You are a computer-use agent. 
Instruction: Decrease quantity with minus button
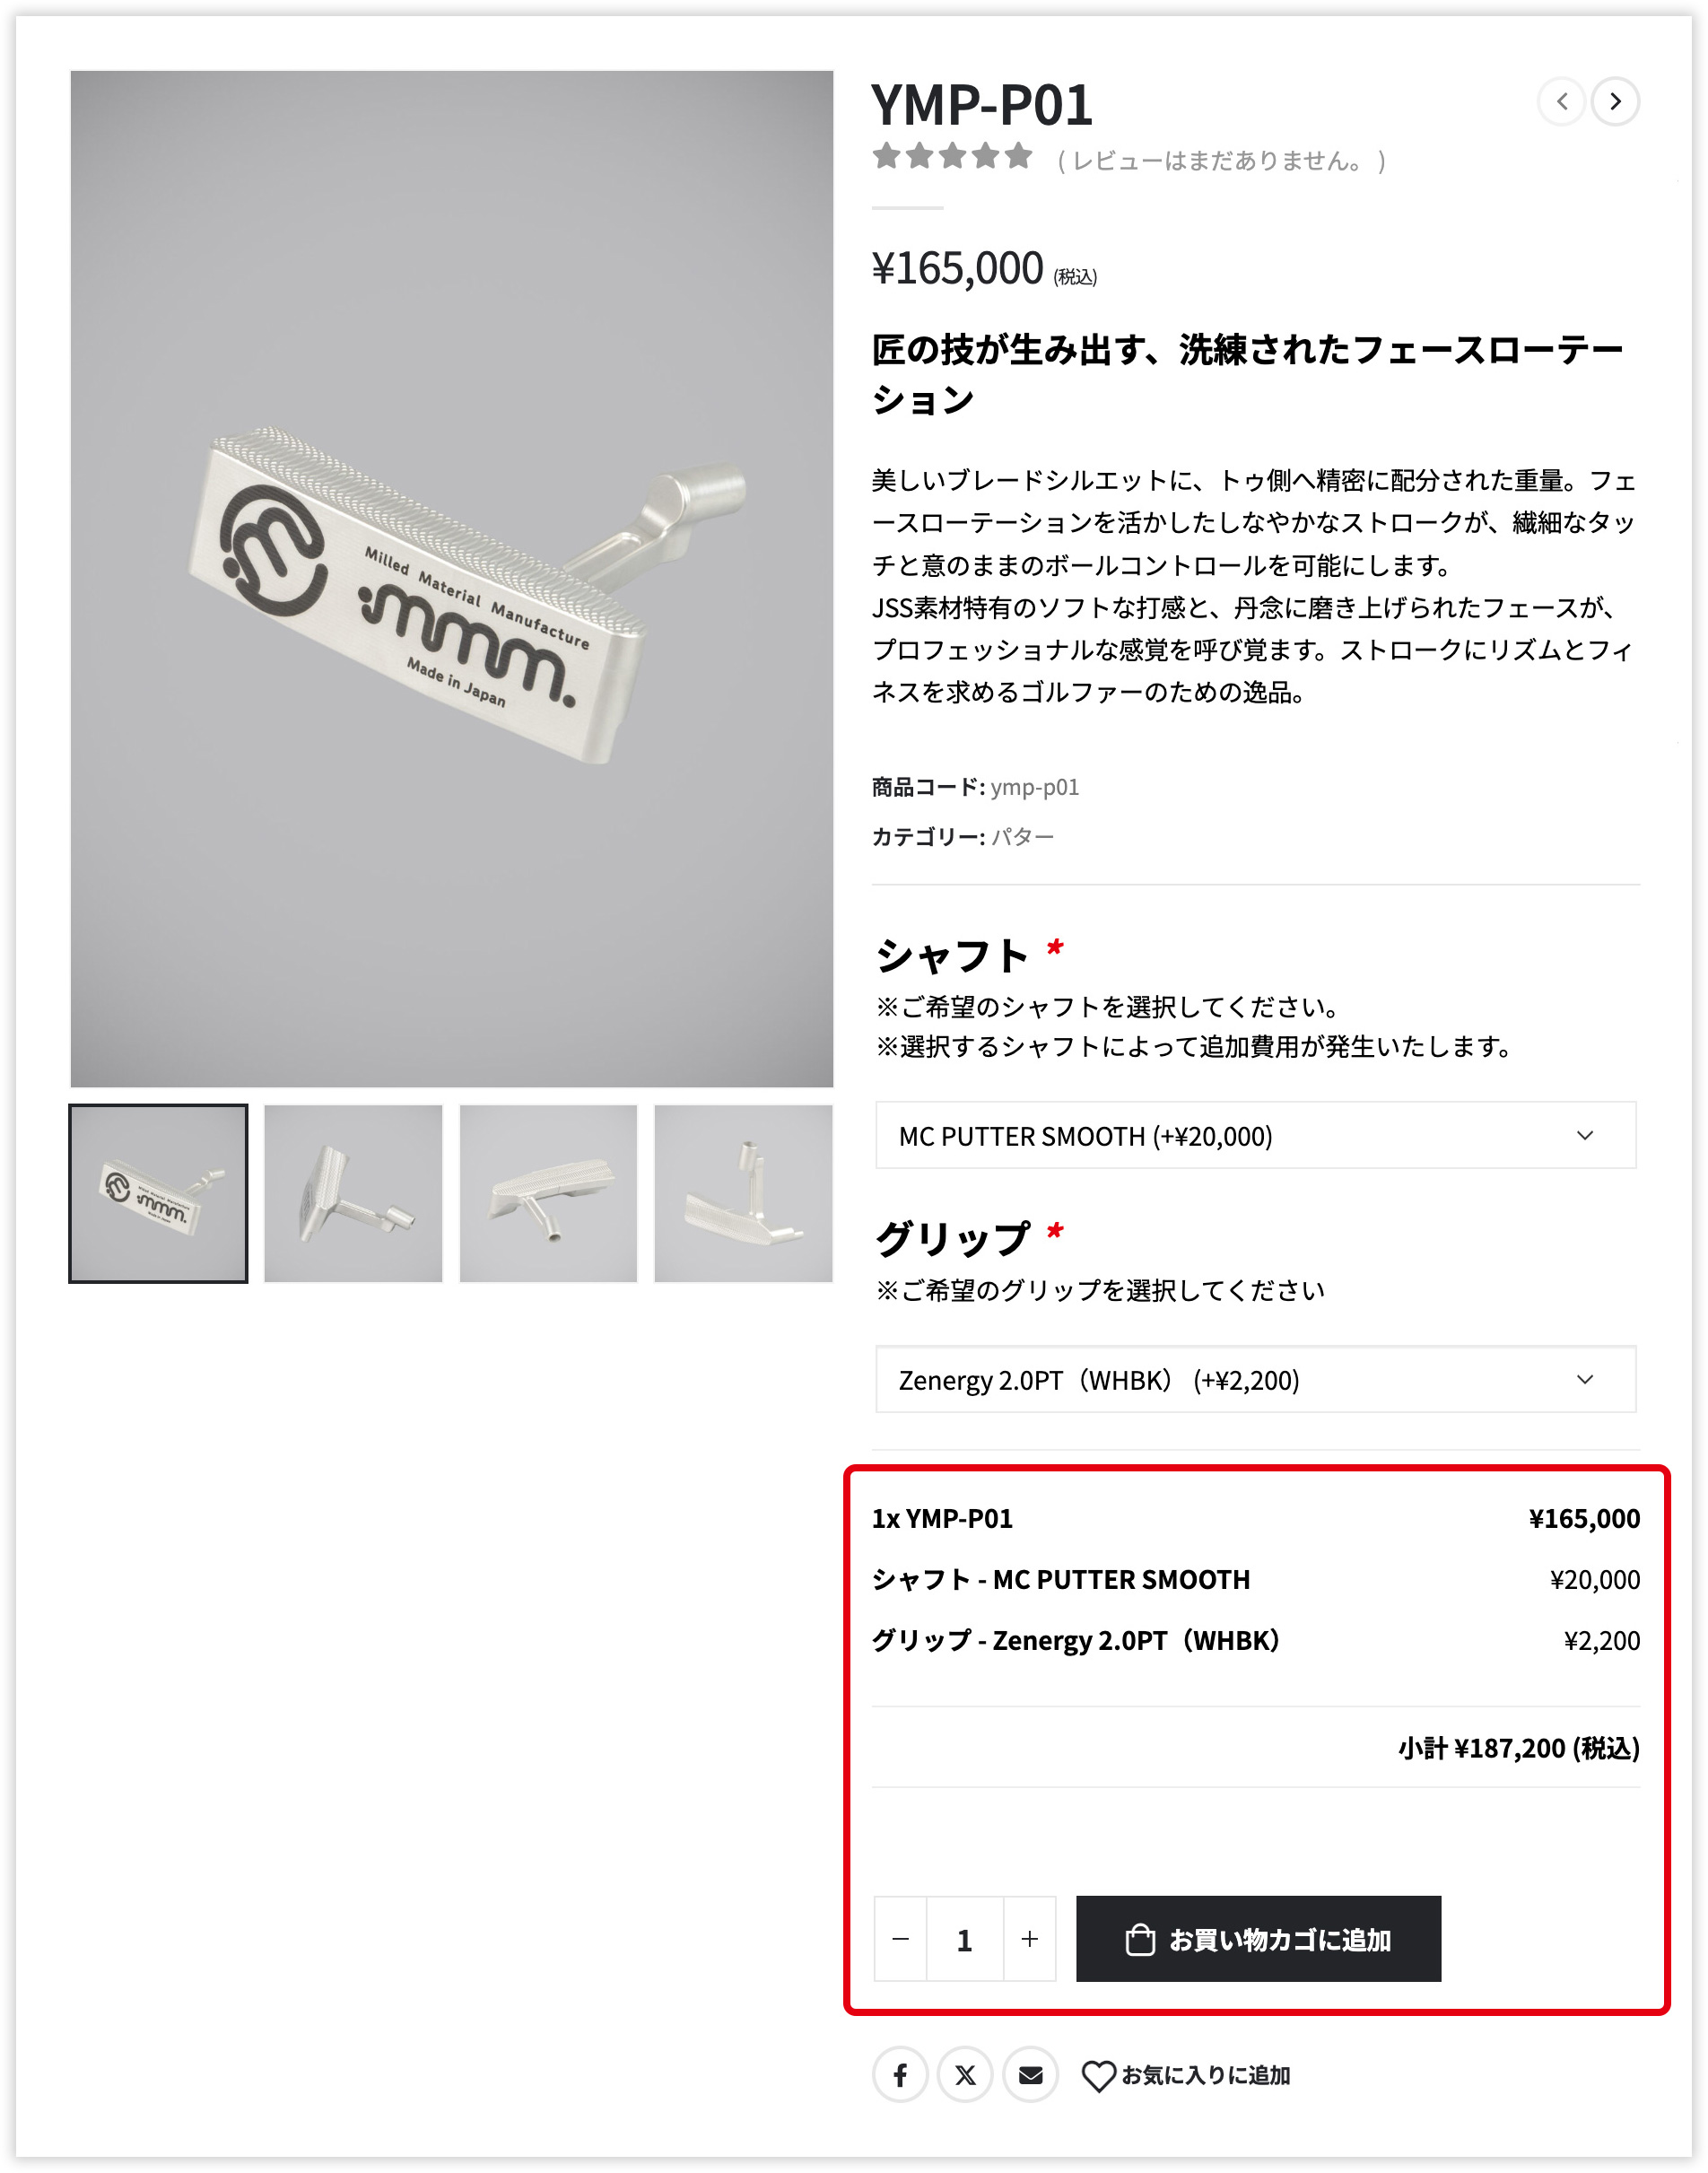[900, 1939]
